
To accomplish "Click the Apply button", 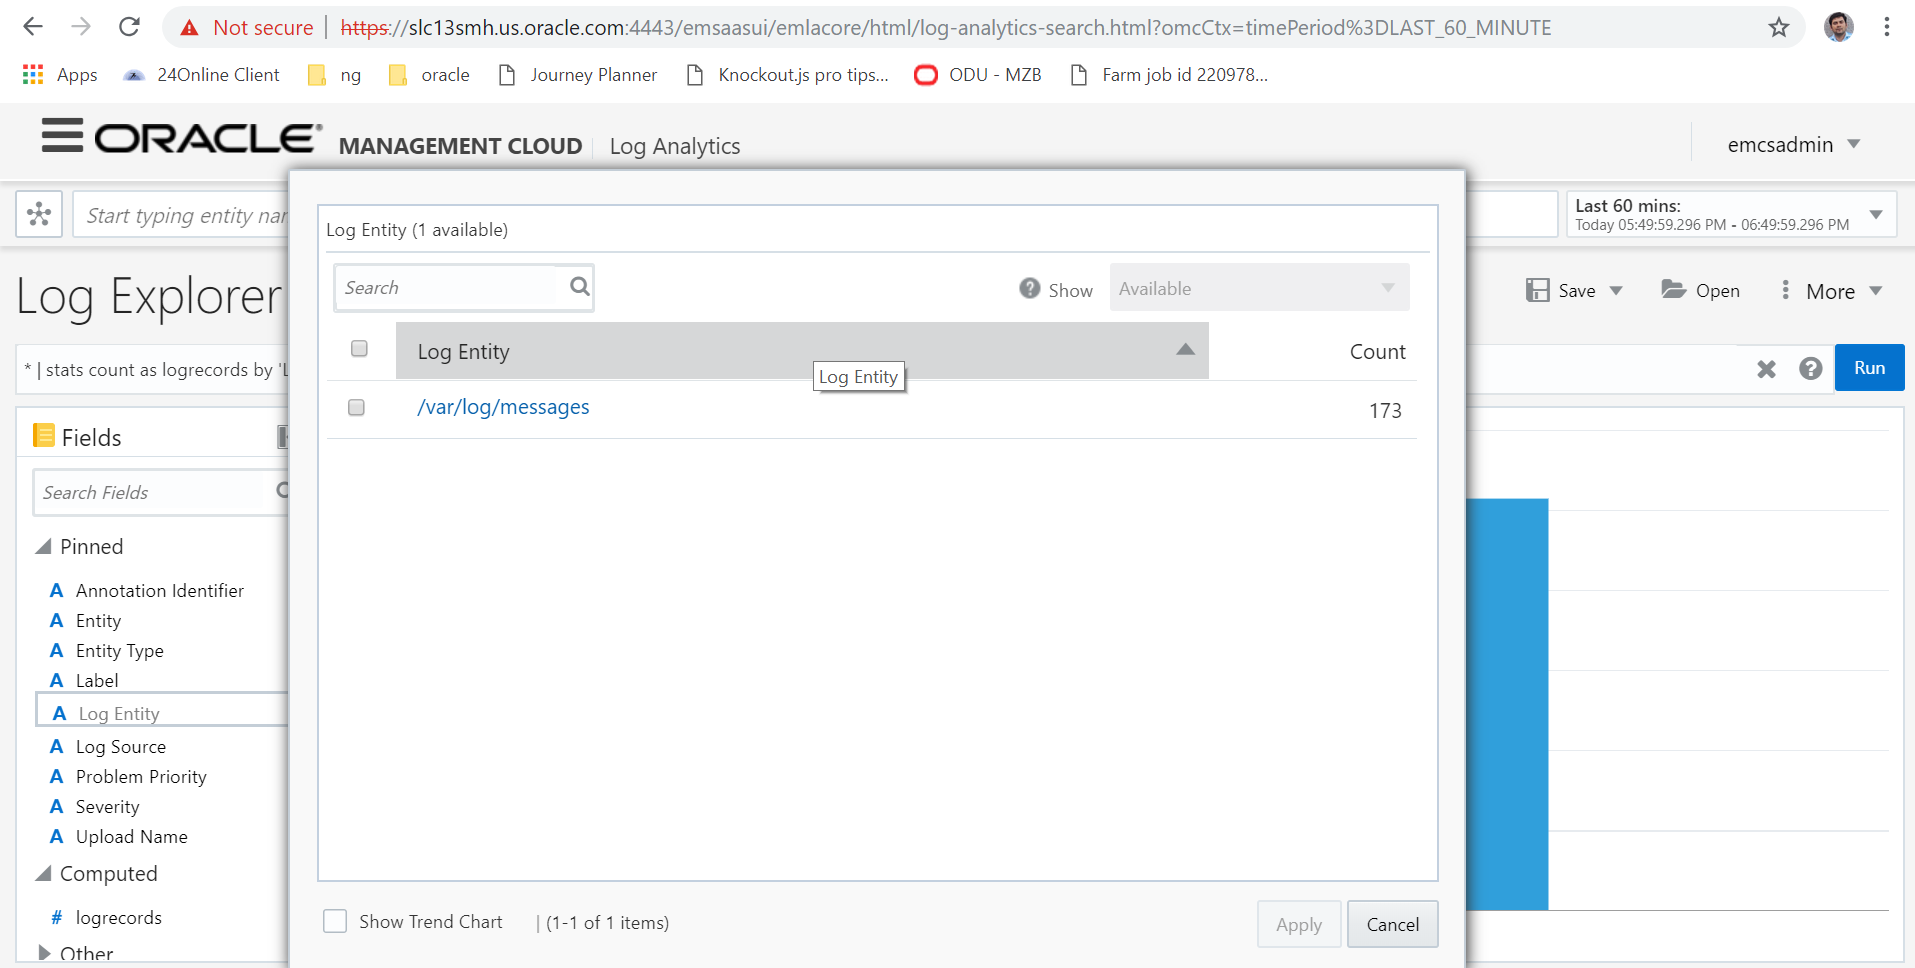I will tap(1298, 925).
